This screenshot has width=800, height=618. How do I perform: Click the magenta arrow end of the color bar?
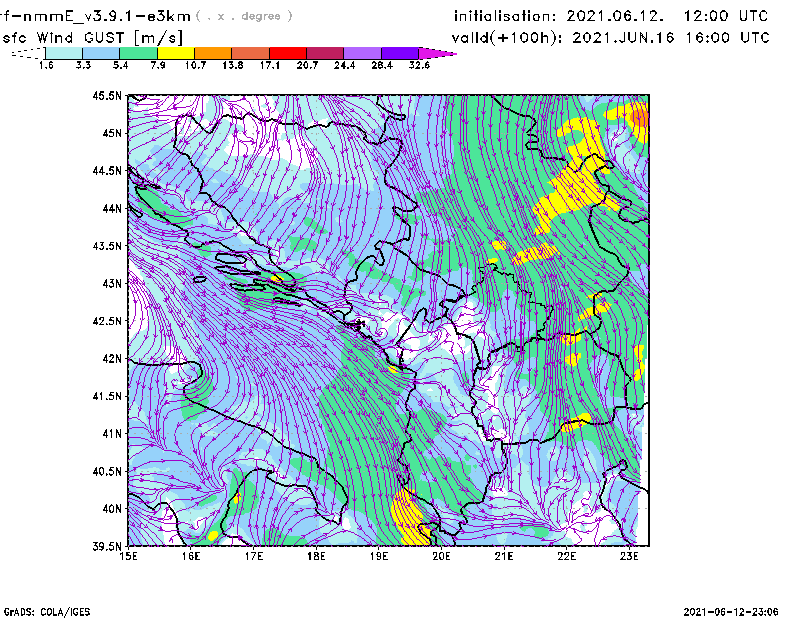437,53
